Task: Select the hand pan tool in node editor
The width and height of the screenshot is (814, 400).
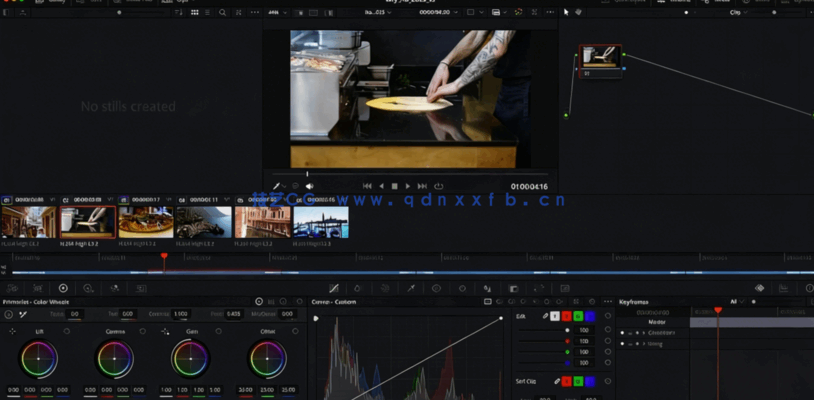Action: coord(578,12)
